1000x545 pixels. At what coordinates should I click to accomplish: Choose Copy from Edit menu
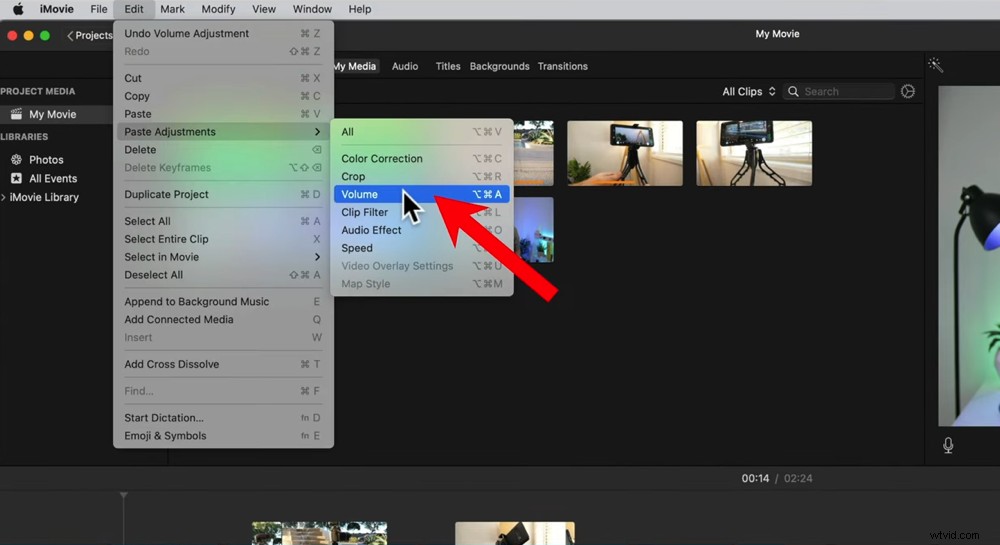(x=223, y=96)
